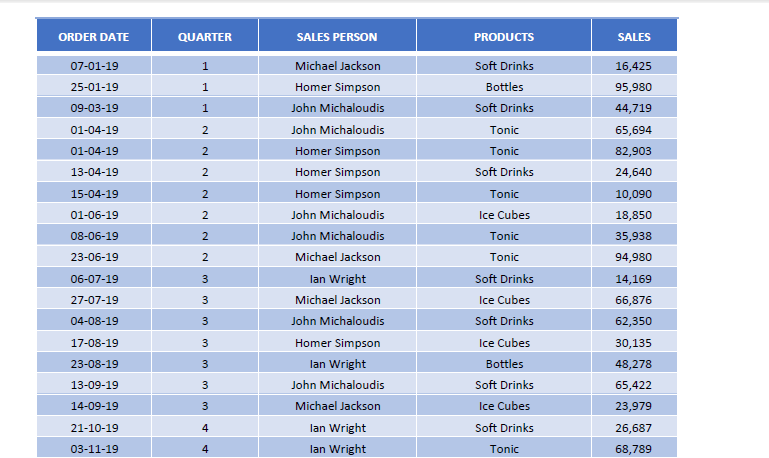This screenshot has height=458, width=769.
Task: Select the order date 07-01-19 cell
Action: pos(94,66)
